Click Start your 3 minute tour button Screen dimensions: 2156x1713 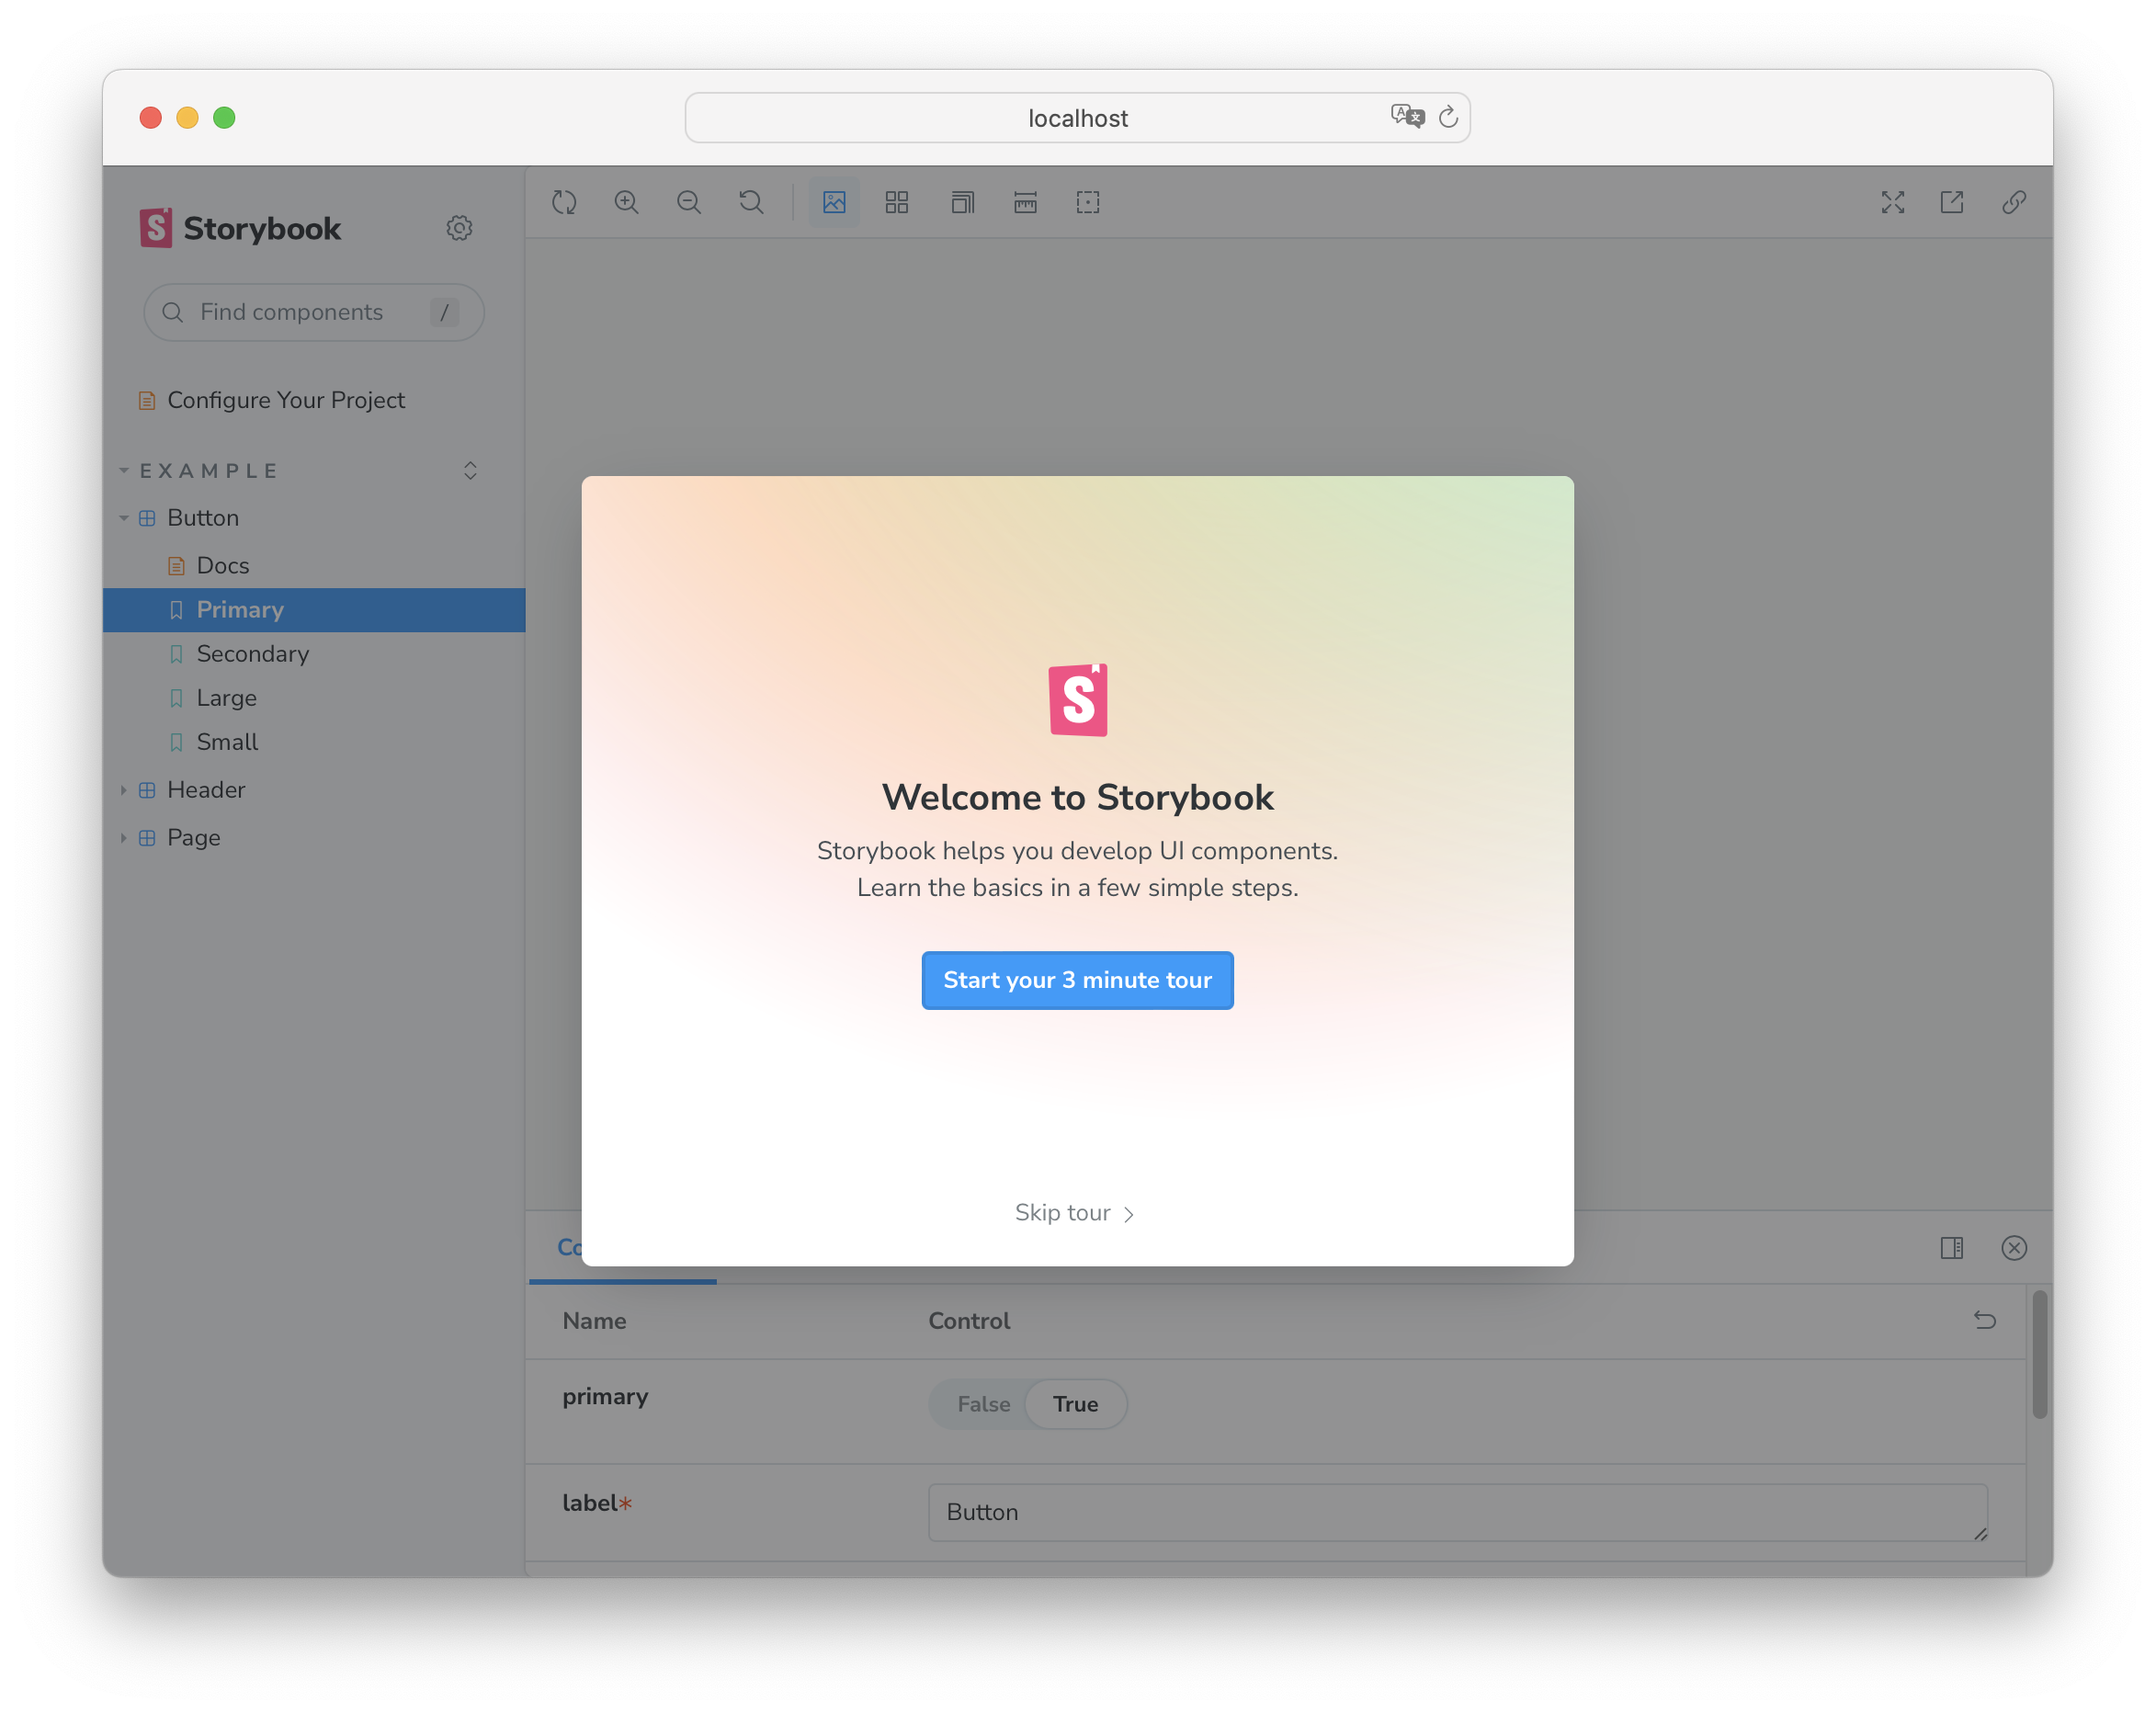[x=1077, y=980]
